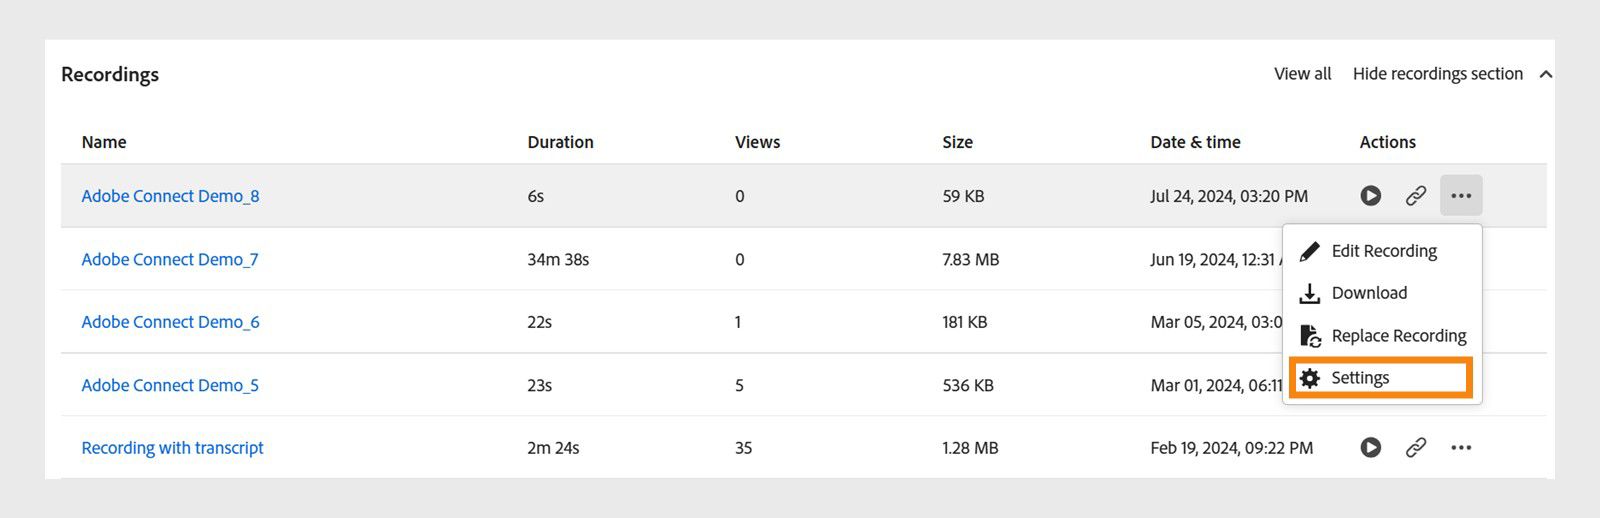Click Hide recordings section label

point(1437,74)
